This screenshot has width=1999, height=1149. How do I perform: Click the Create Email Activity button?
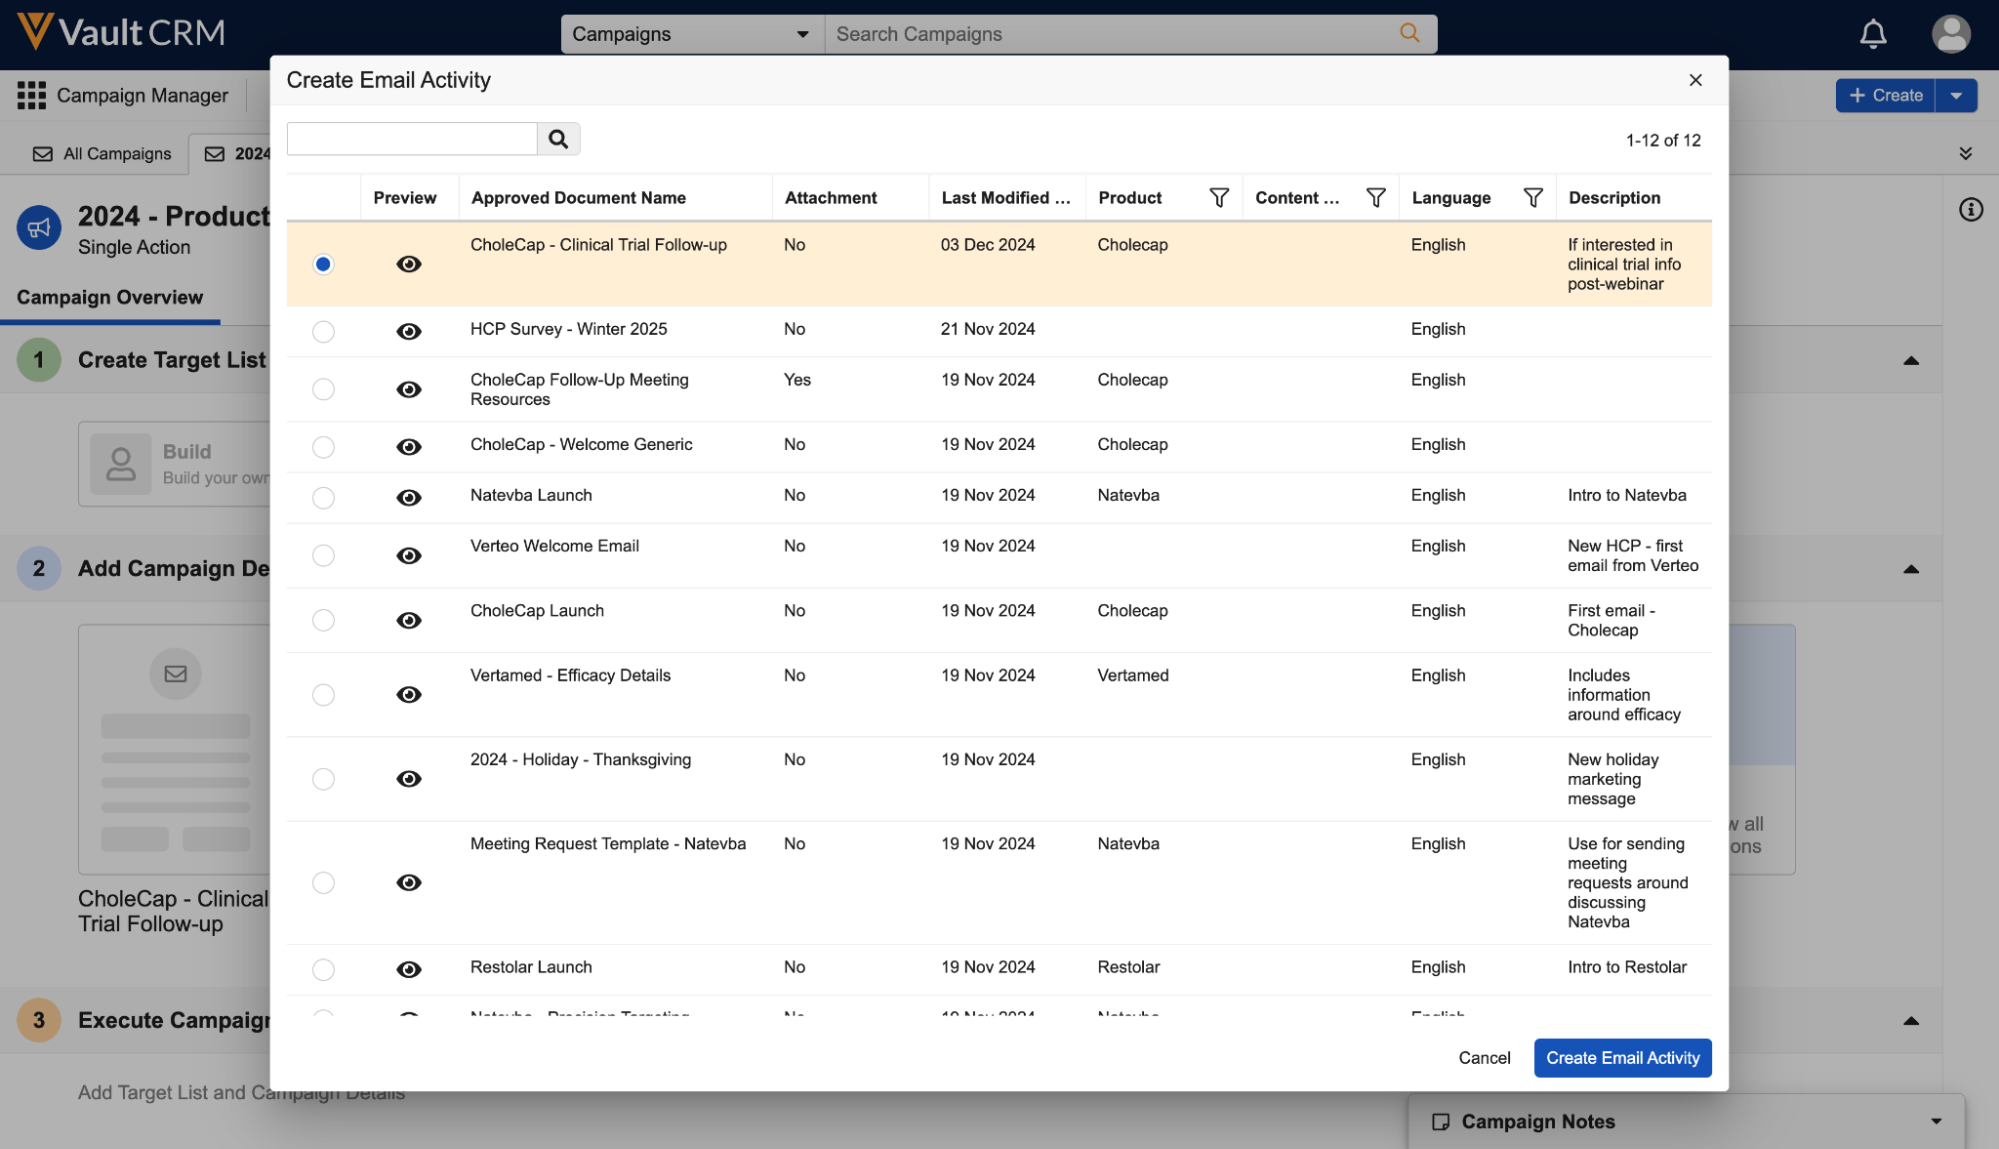(x=1622, y=1058)
